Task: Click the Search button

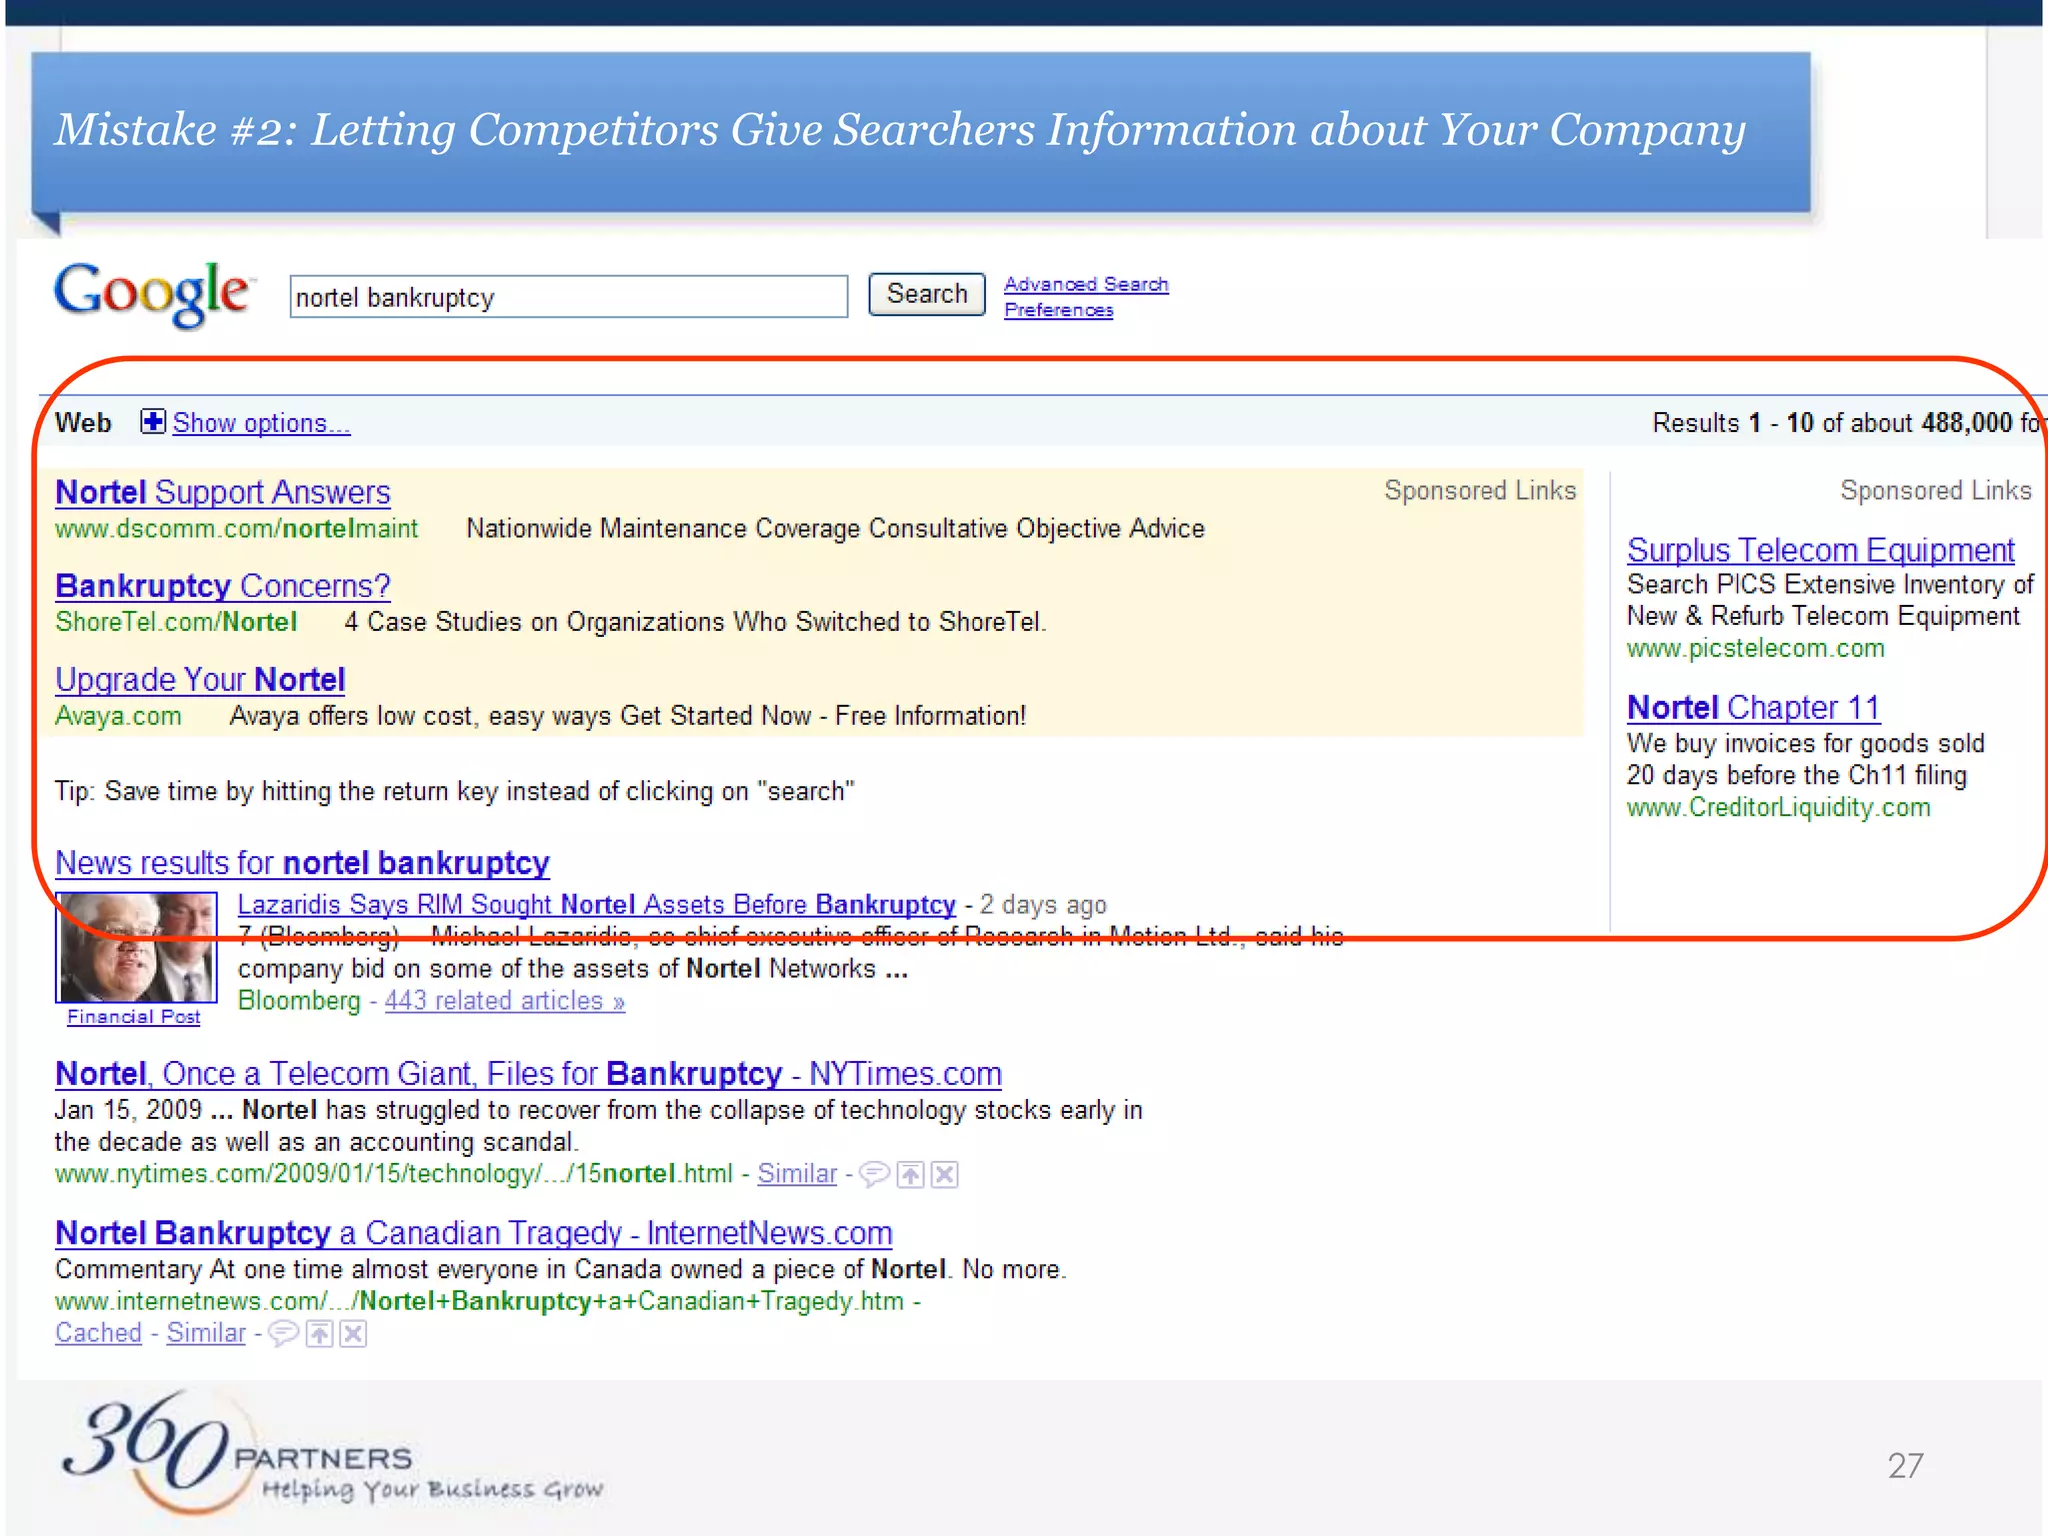Action: (926, 294)
